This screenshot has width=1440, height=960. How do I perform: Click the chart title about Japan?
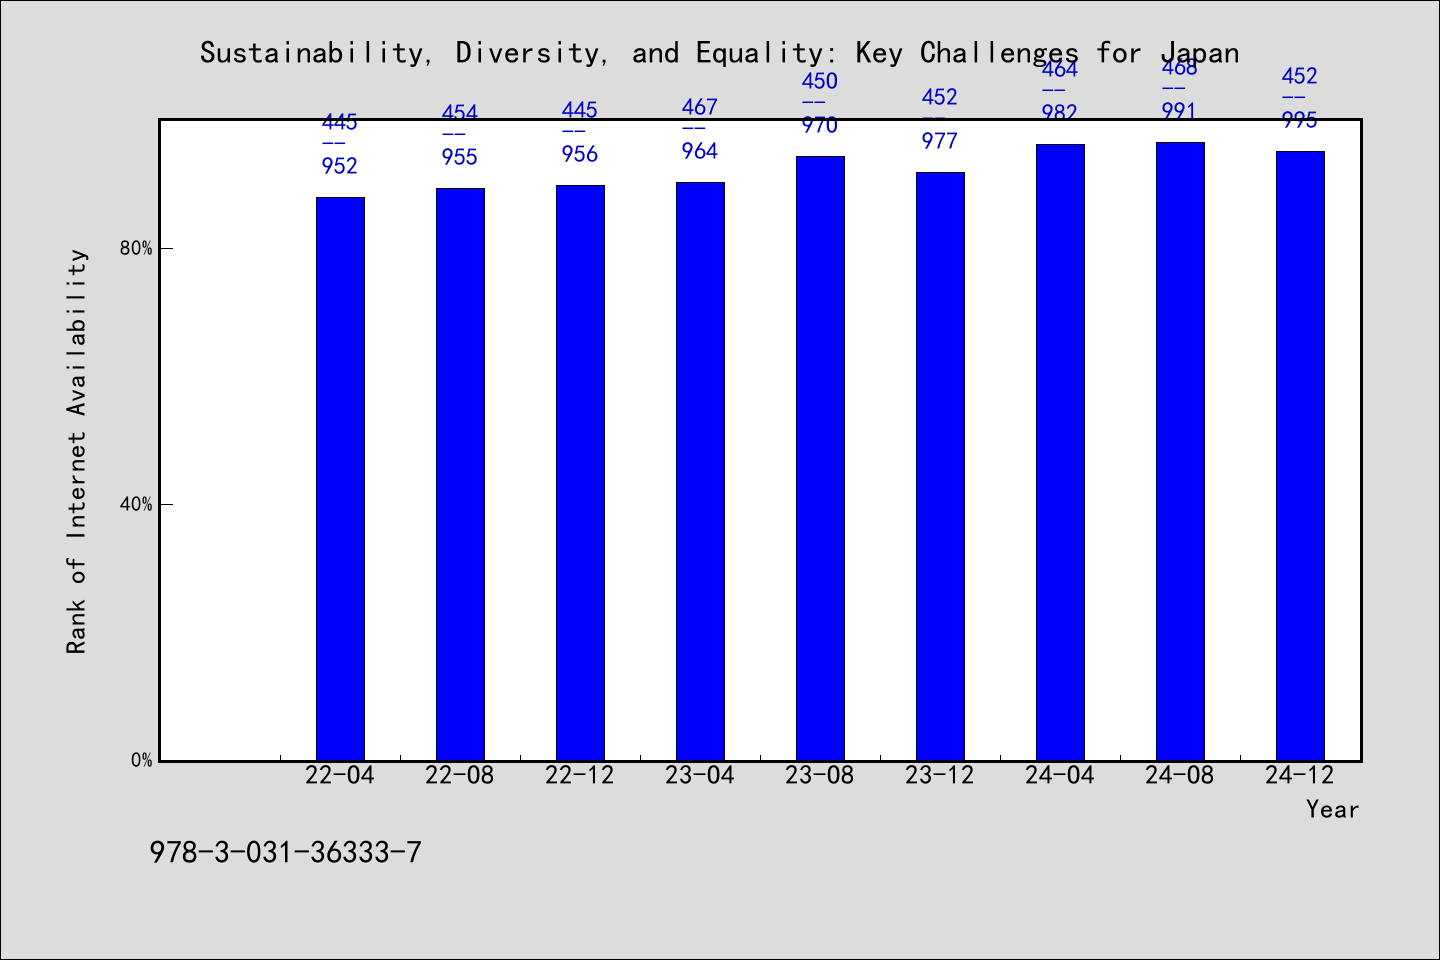coord(719,53)
